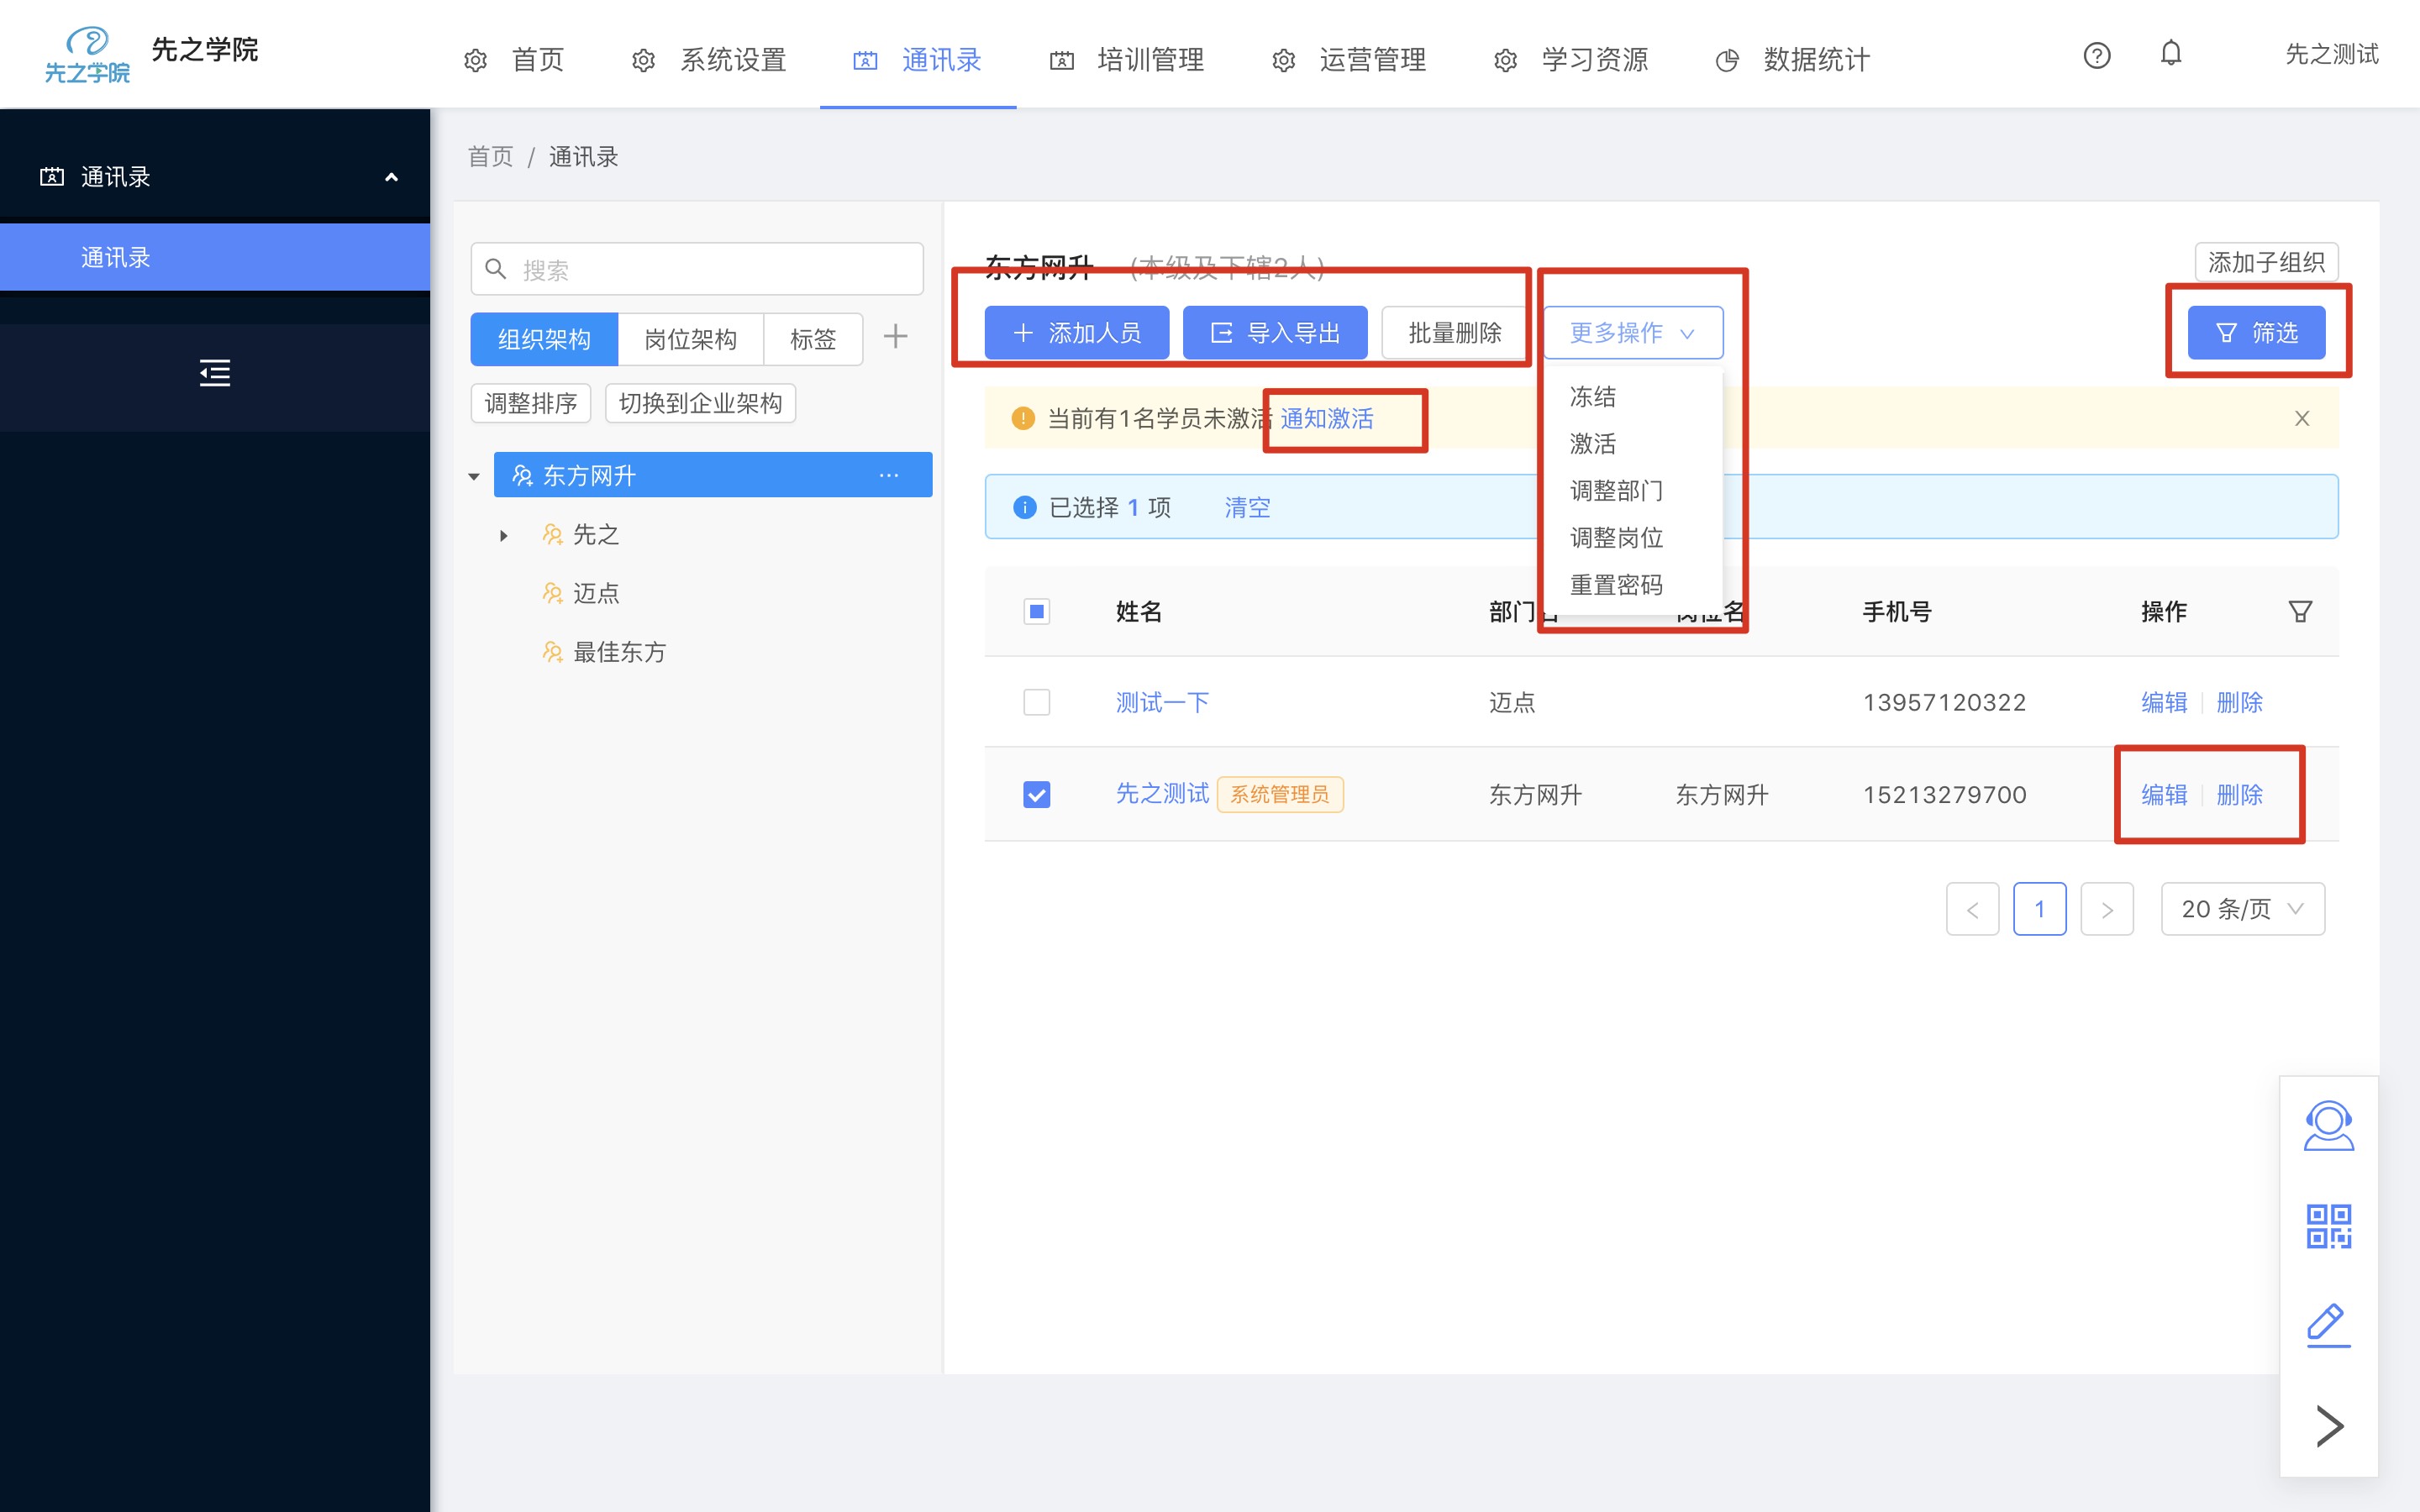
Task: Open 运营管理 in top navigation
Action: 1349,59
